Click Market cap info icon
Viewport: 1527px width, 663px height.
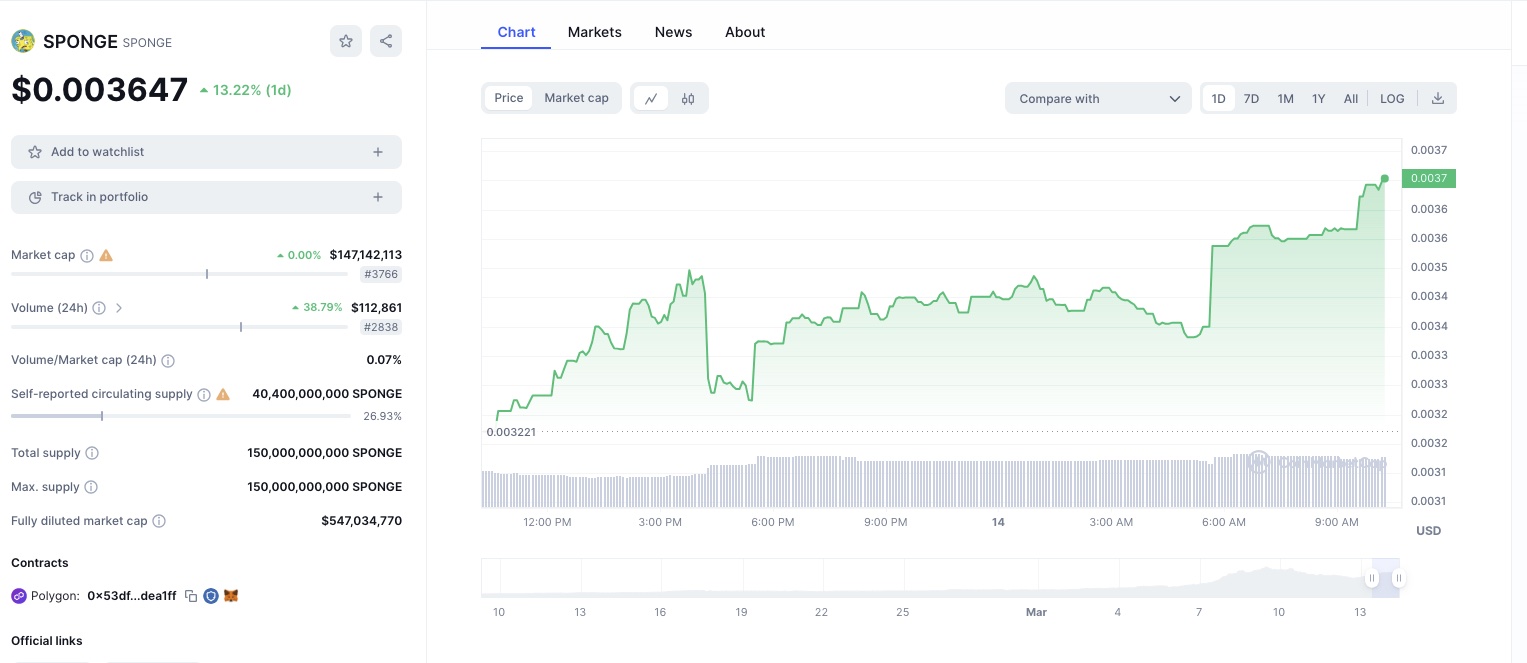coord(87,256)
